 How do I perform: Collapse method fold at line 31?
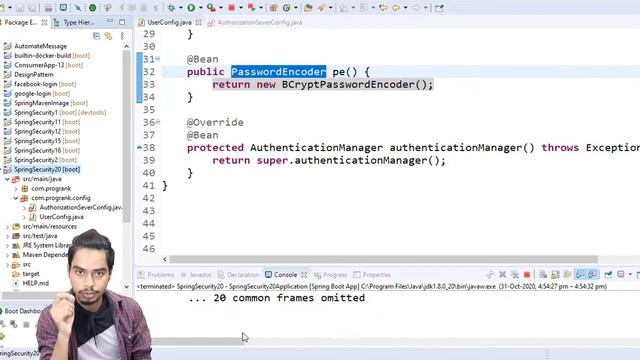pos(158,59)
